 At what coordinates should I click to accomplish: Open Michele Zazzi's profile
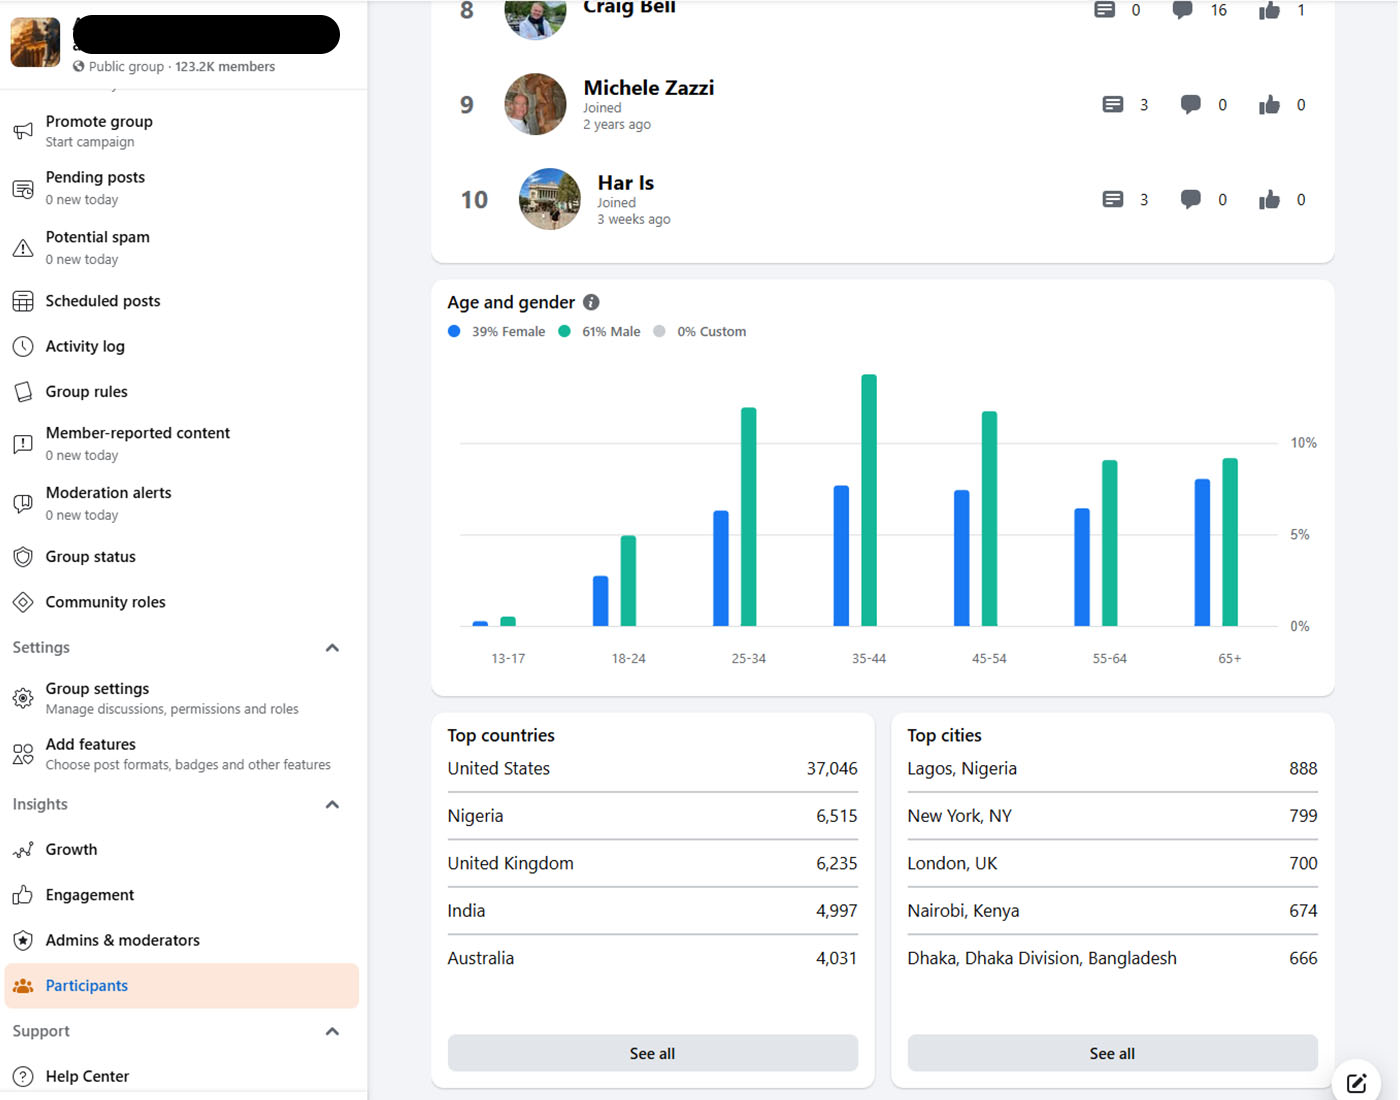[x=648, y=88]
